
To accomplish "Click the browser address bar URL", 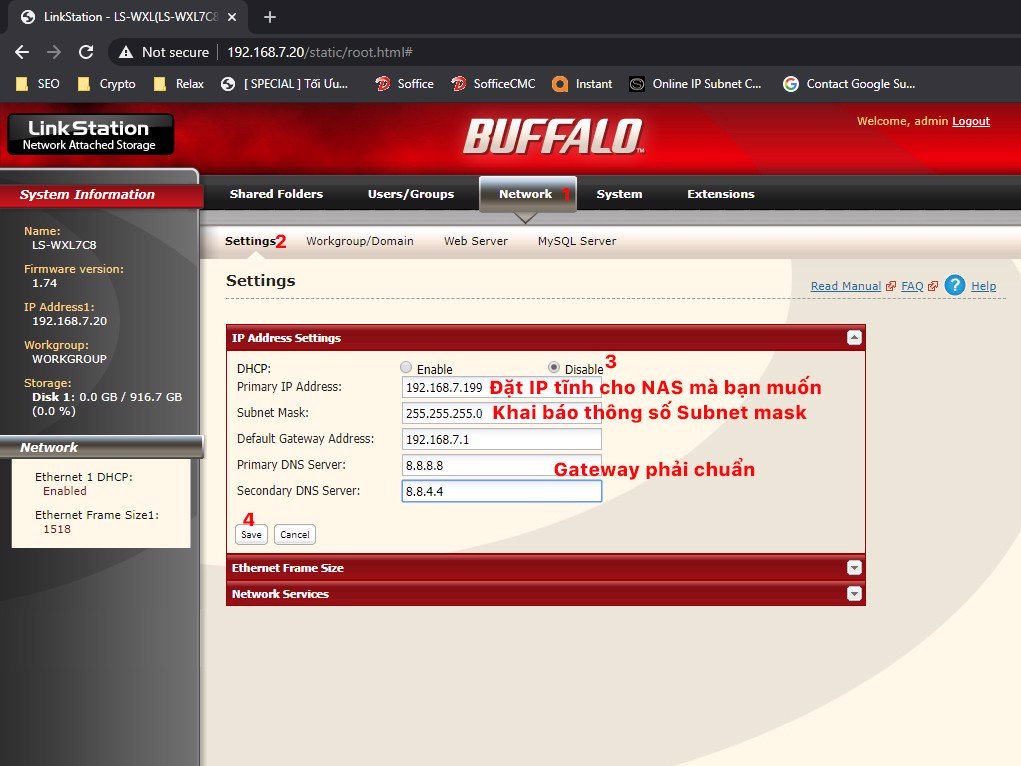I will click(x=320, y=52).
